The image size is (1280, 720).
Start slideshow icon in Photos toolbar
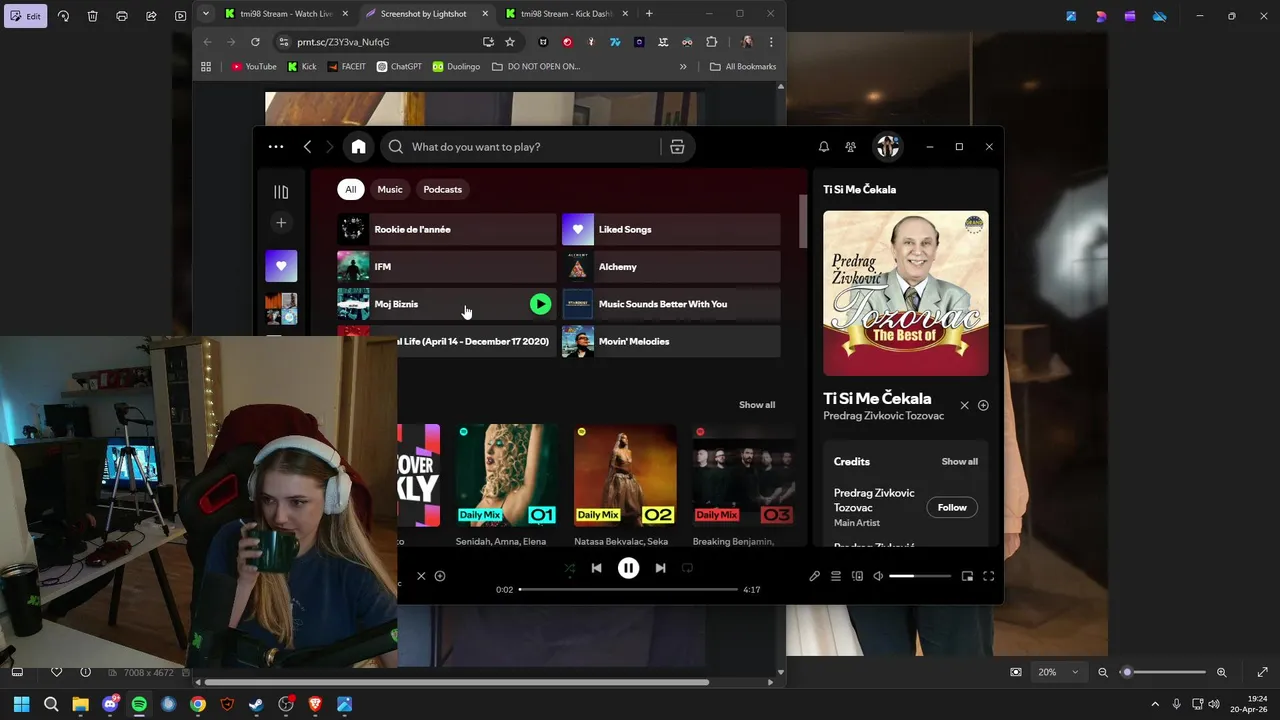click(x=180, y=16)
